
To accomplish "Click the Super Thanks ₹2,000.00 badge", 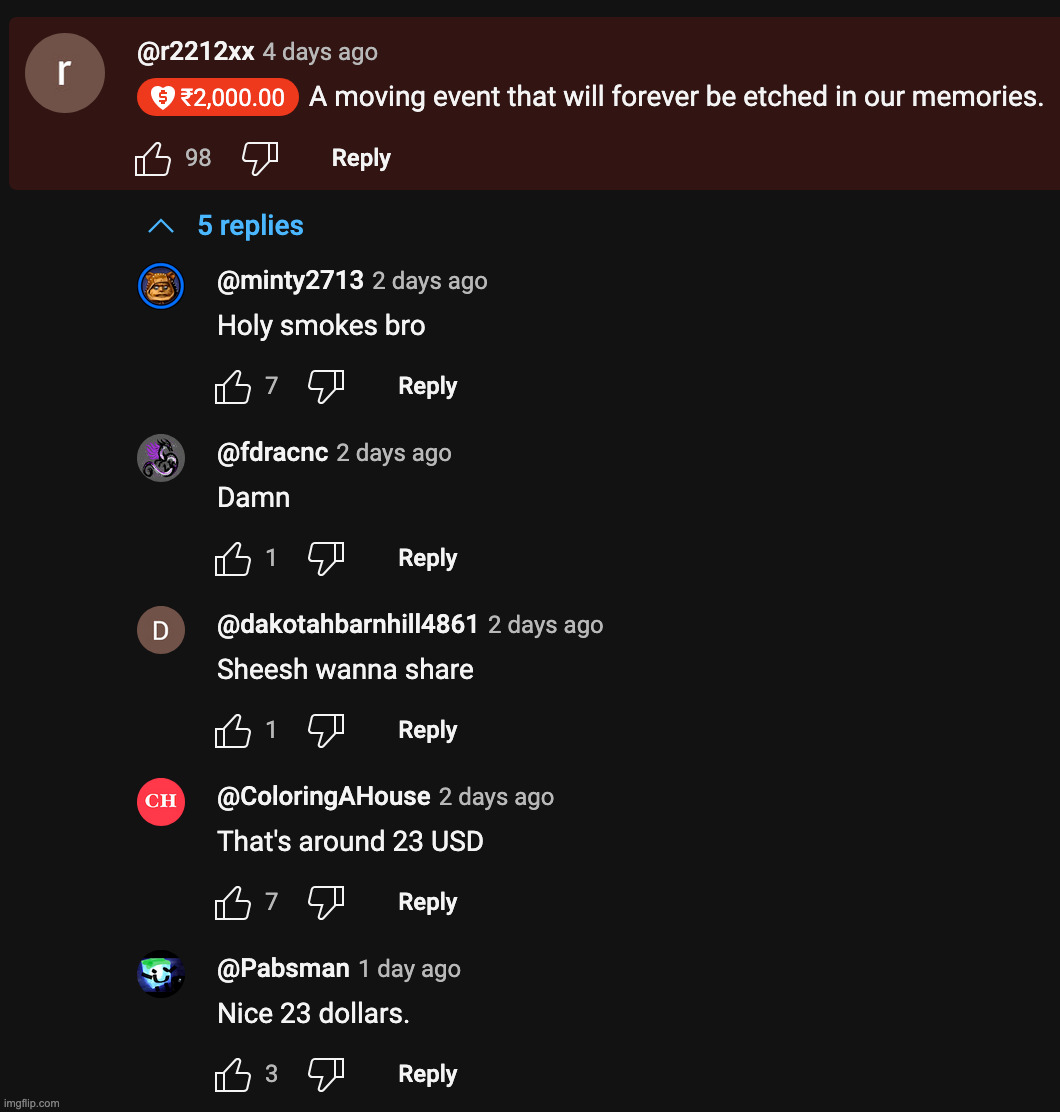I will 217,96.
